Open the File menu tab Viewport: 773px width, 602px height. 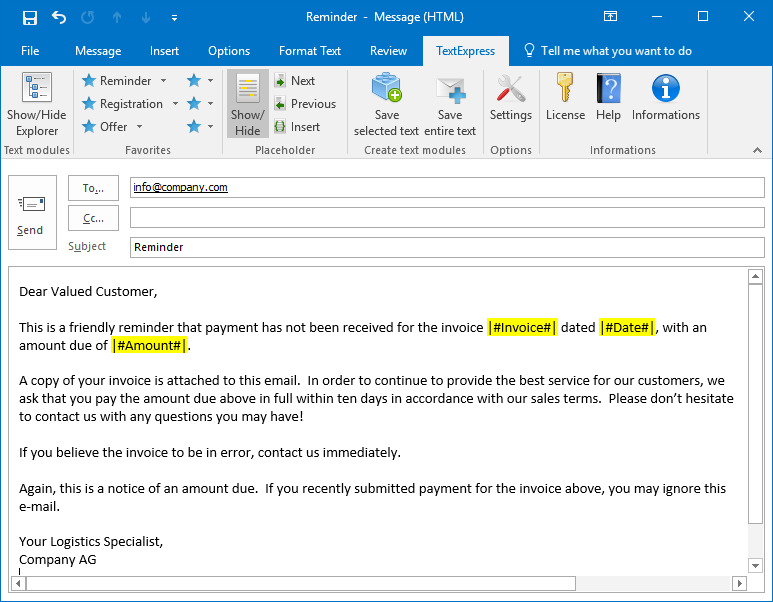click(30, 51)
